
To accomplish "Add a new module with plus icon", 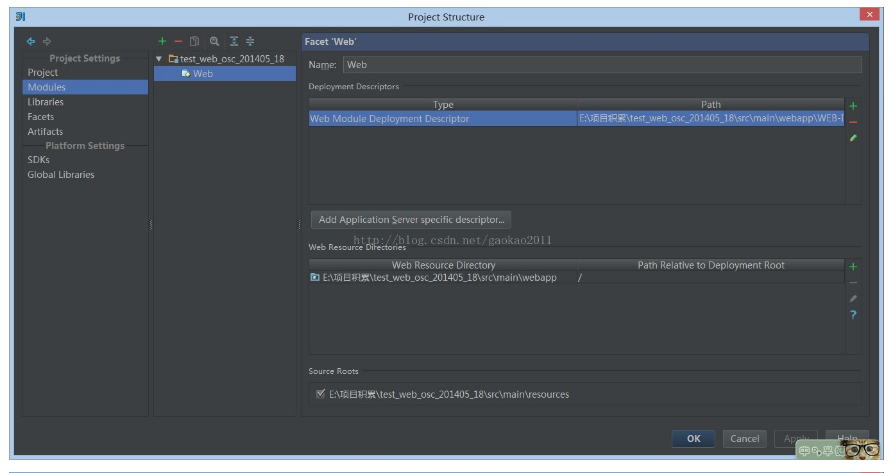I will click(x=162, y=41).
